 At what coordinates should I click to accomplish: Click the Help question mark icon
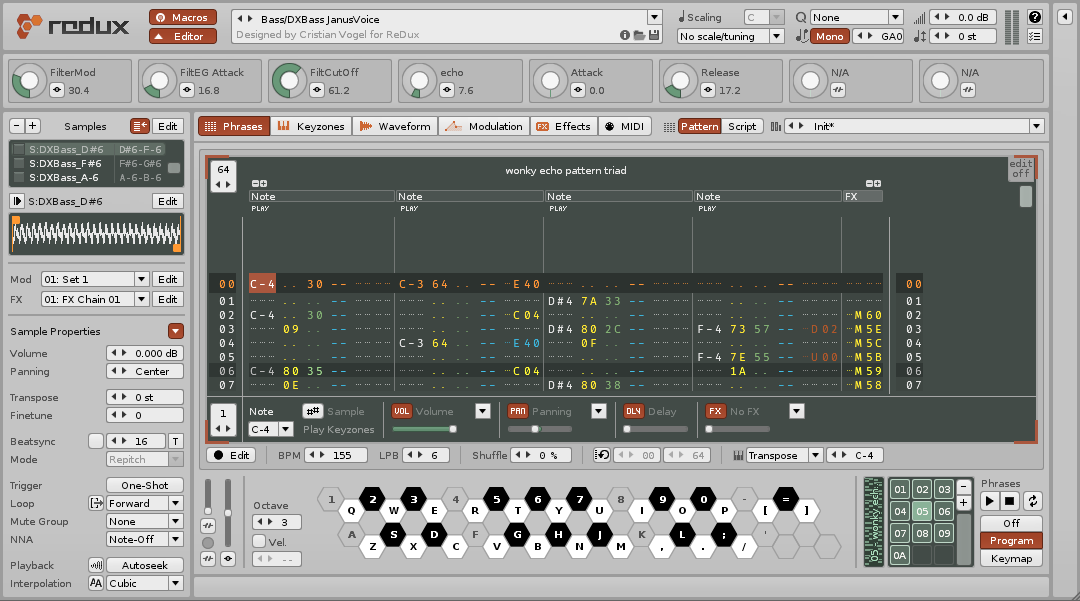click(x=1035, y=16)
